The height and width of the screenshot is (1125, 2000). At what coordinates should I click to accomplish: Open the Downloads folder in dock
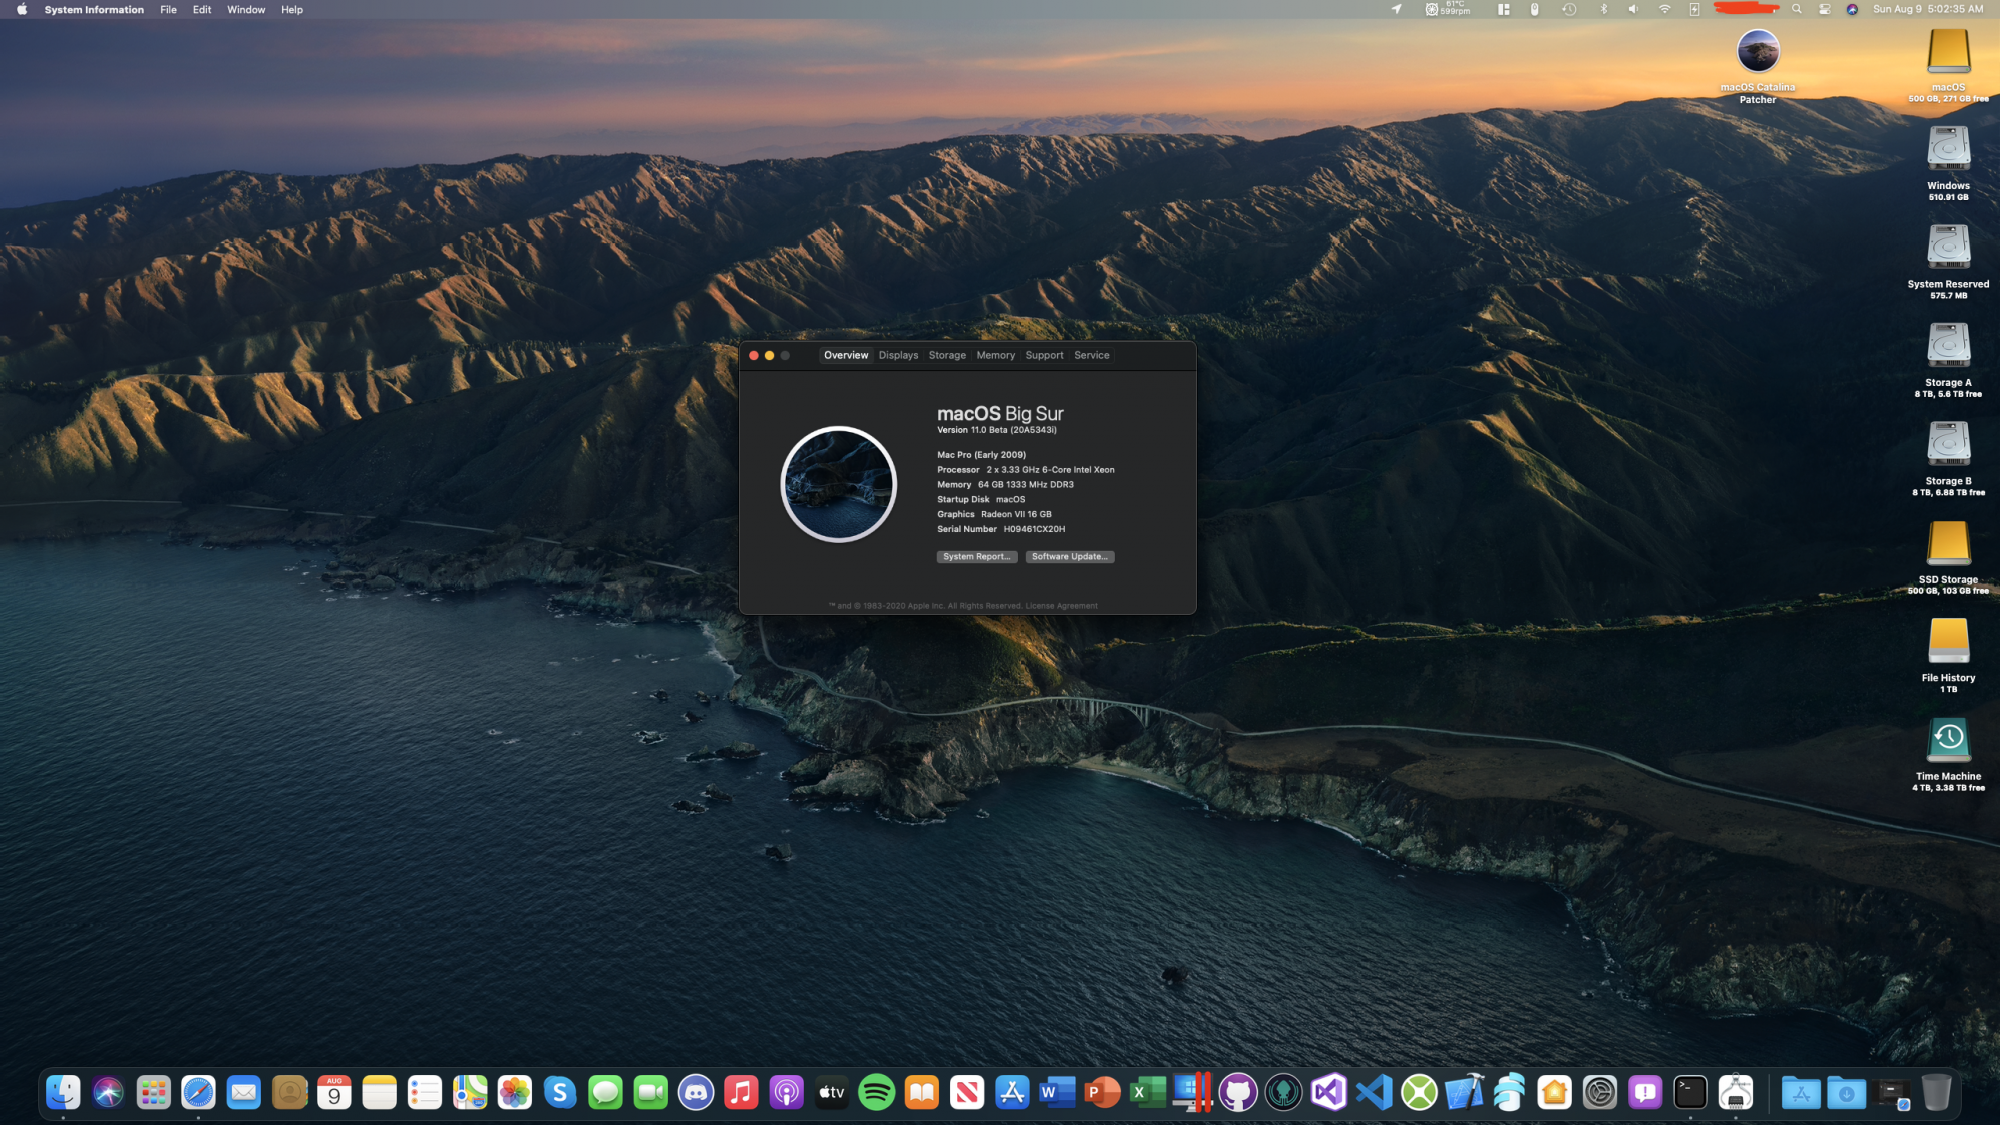click(x=1846, y=1092)
